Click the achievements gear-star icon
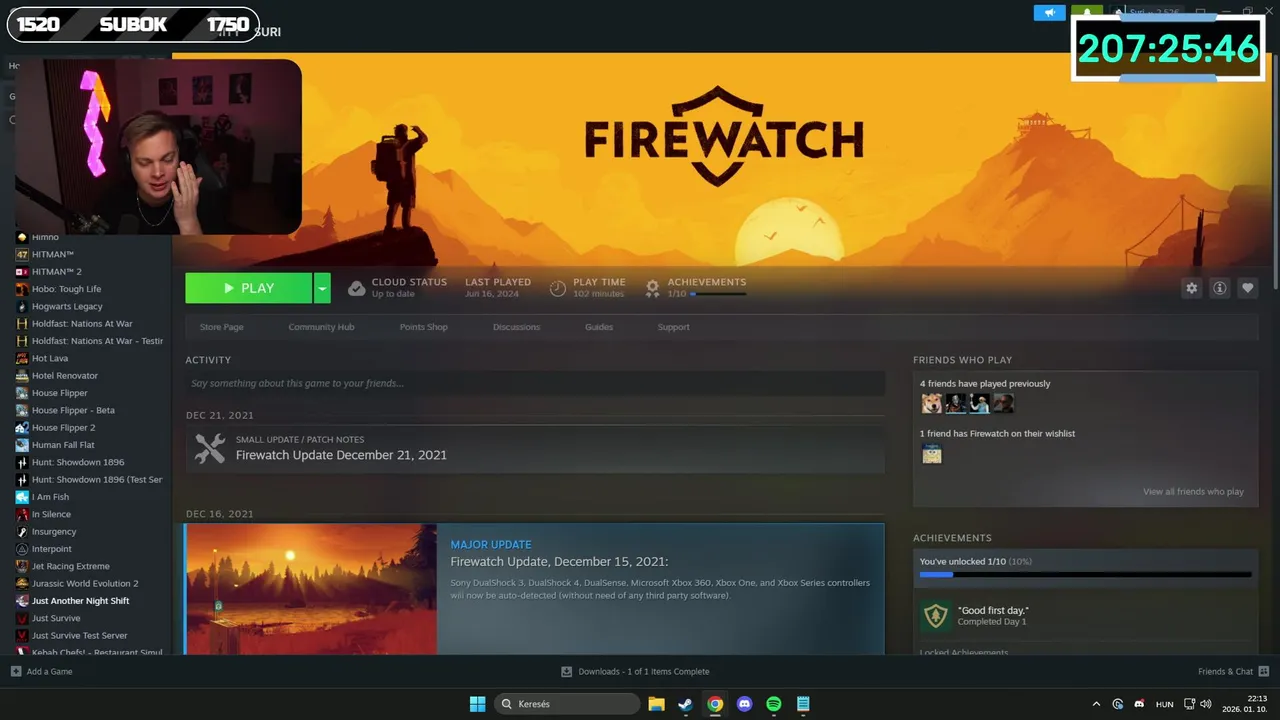Image resolution: width=1280 pixels, height=720 pixels. click(x=652, y=288)
